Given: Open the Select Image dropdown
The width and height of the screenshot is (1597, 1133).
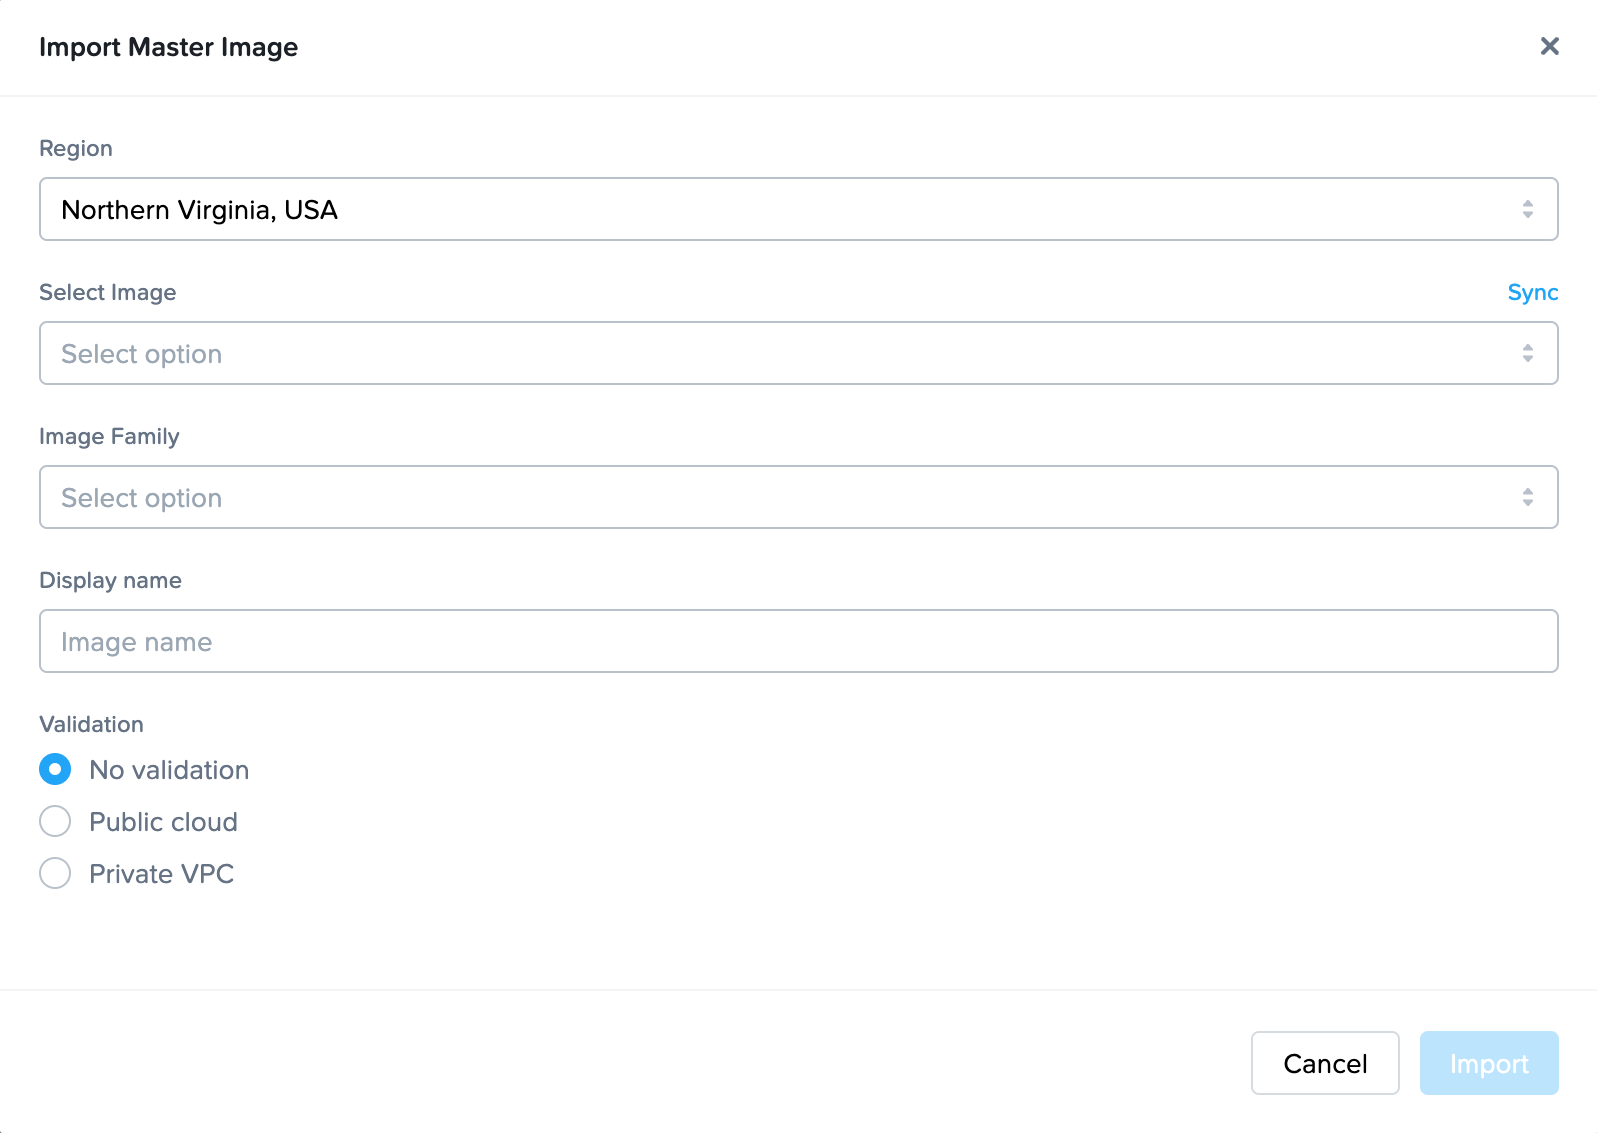Looking at the screenshot, I should point(798,352).
